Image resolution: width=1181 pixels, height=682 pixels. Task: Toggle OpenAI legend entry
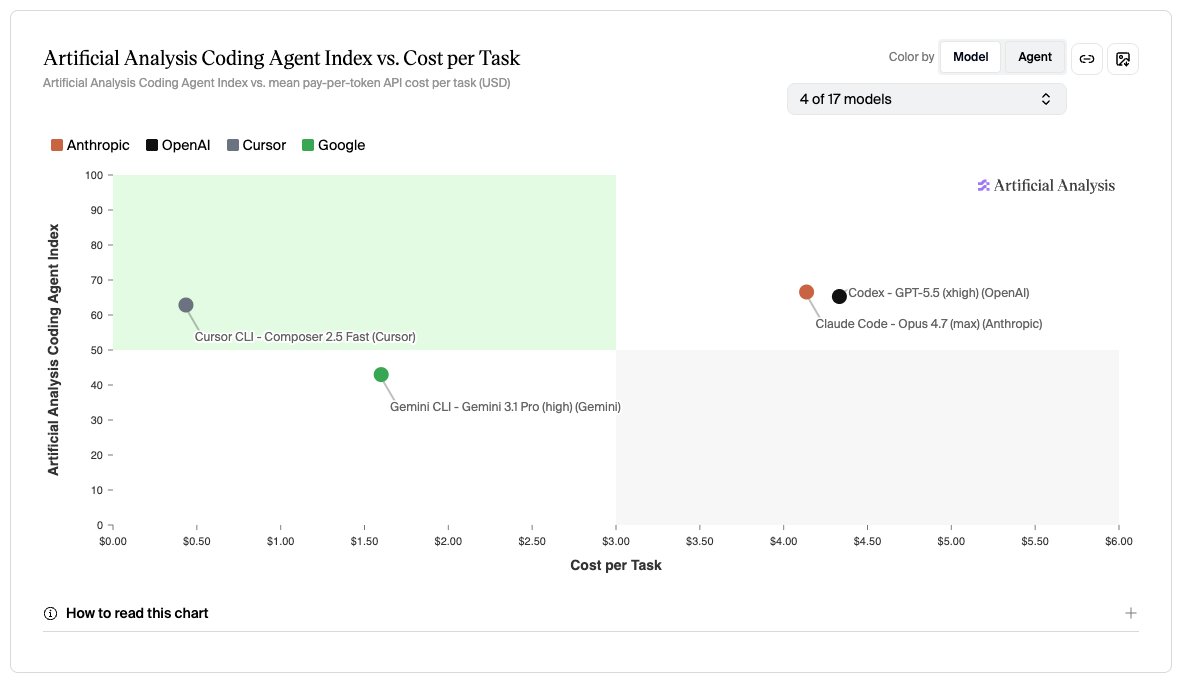point(179,145)
